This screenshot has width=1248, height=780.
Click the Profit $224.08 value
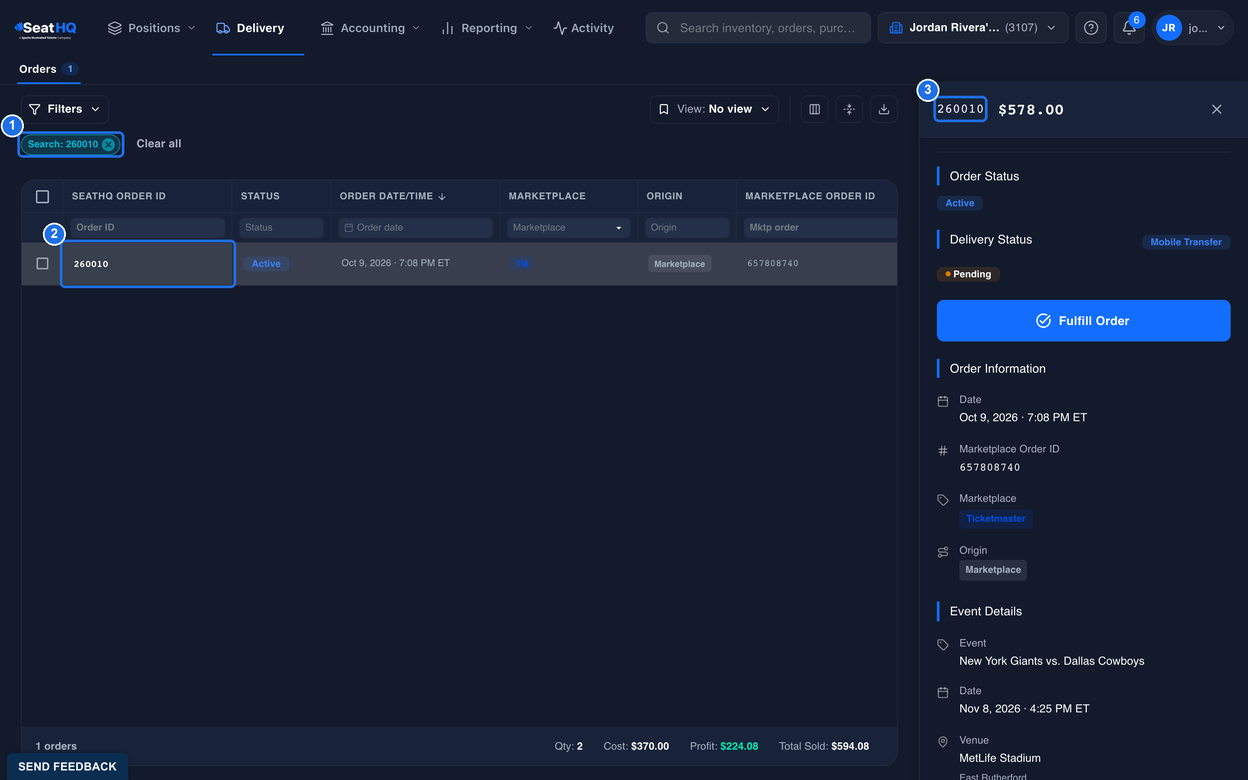point(739,746)
